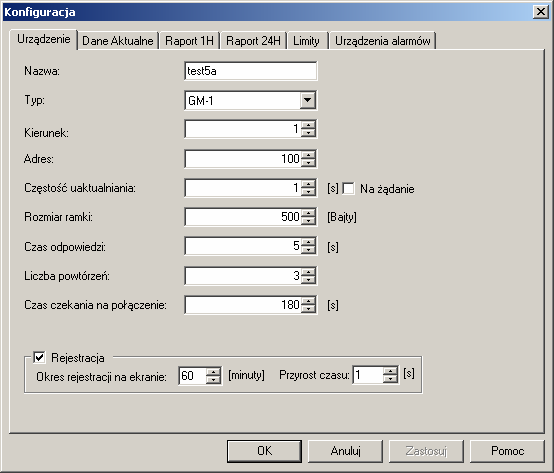Confirm with the OK button

coord(264,451)
